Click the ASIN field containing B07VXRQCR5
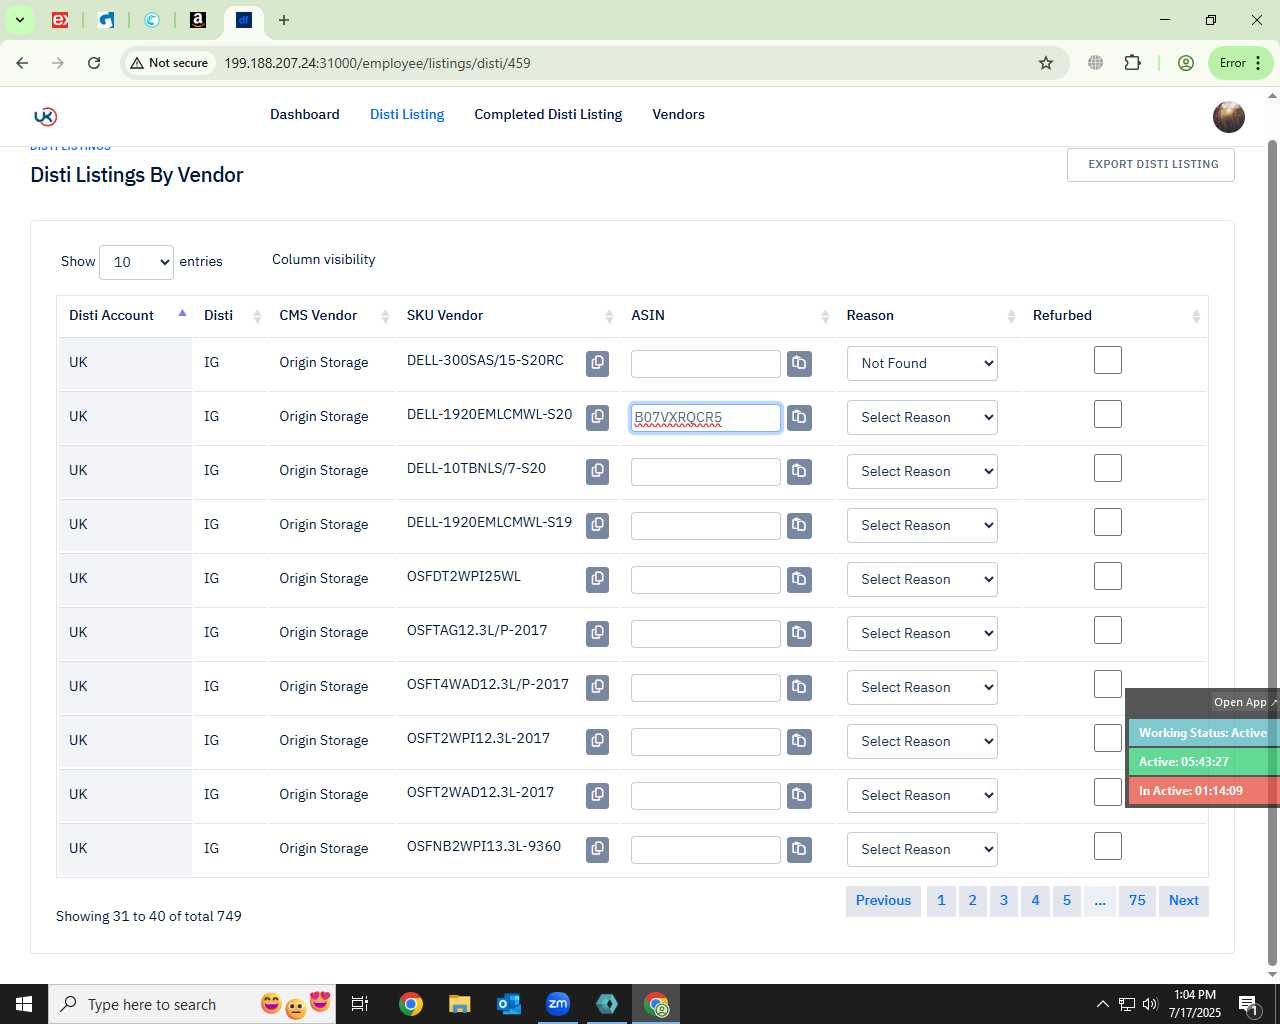The height and width of the screenshot is (1024, 1280). (706, 418)
